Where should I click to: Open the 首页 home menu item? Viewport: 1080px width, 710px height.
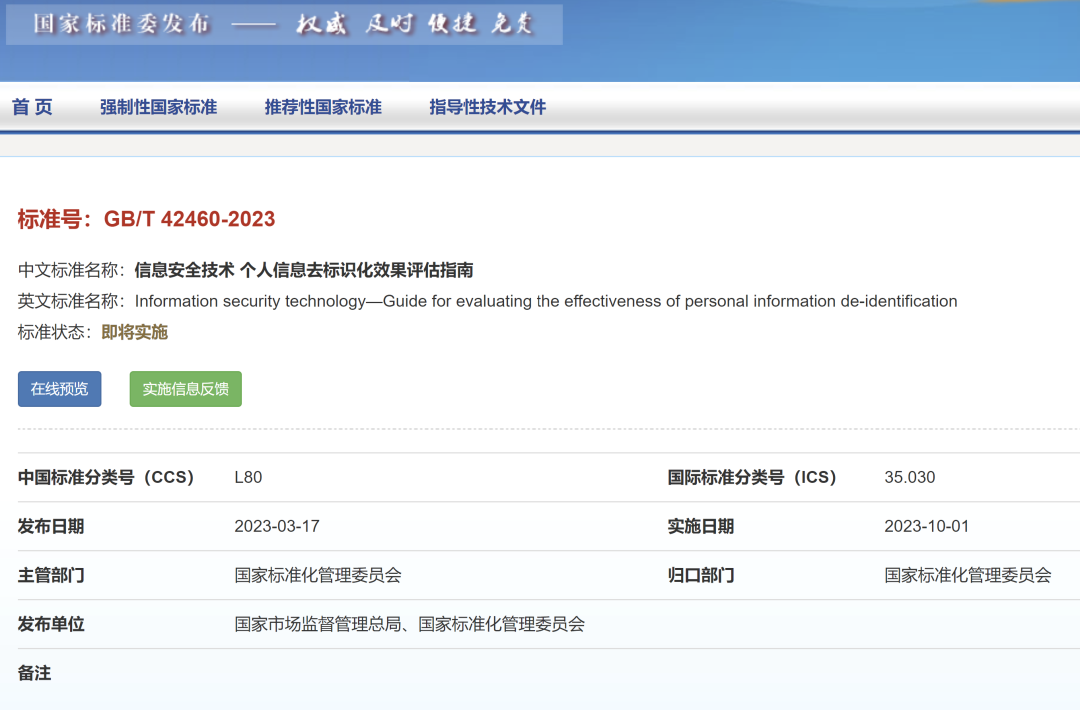[32, 107]
